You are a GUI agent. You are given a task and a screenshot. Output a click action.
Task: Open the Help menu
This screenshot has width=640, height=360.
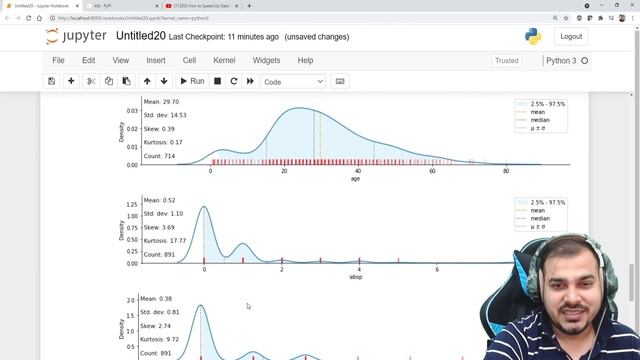(x=305, y=60)
